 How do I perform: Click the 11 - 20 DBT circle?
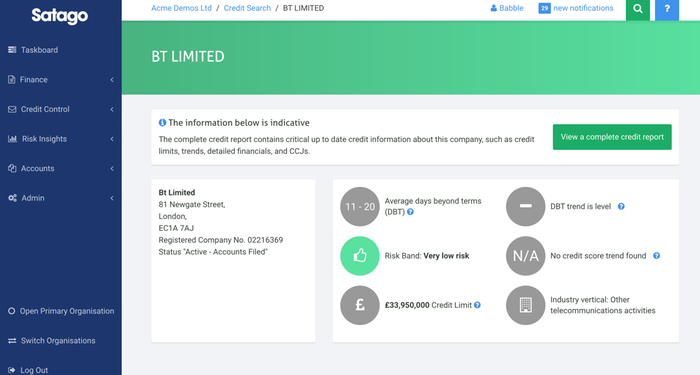(x=360, y=207)
